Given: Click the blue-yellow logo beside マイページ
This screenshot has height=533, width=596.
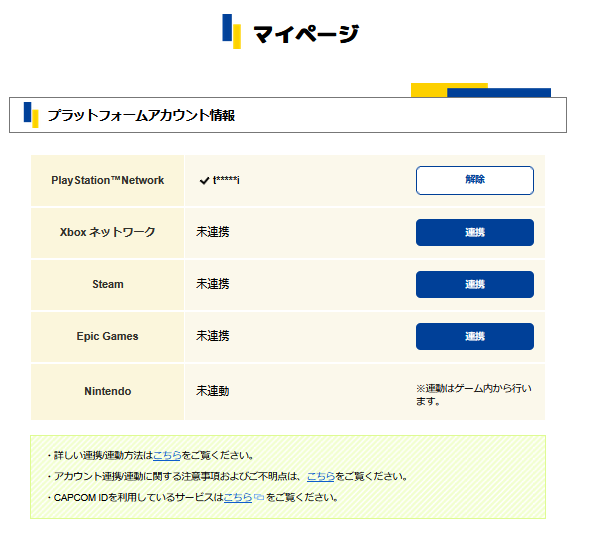Looking at the screenshot, I should click(231, 32).
